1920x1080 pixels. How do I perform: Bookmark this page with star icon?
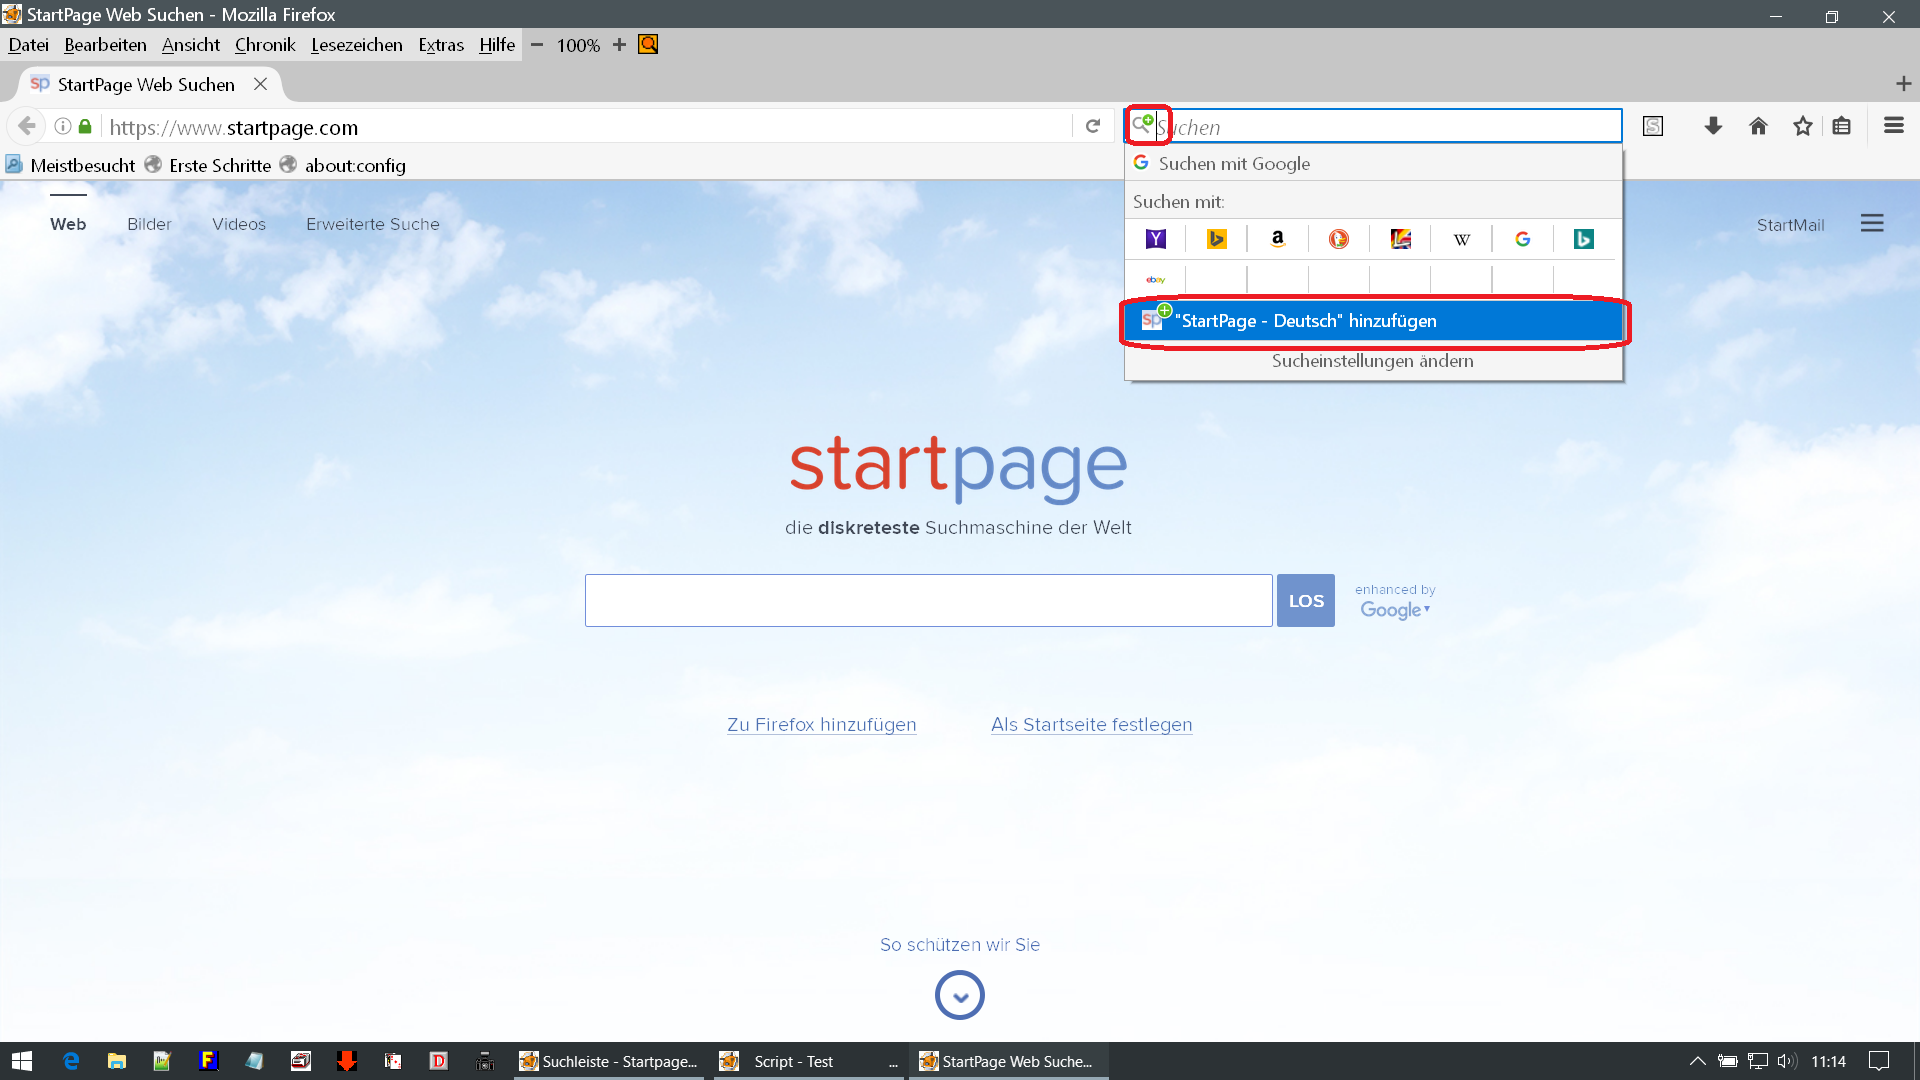pos(1802,126)
